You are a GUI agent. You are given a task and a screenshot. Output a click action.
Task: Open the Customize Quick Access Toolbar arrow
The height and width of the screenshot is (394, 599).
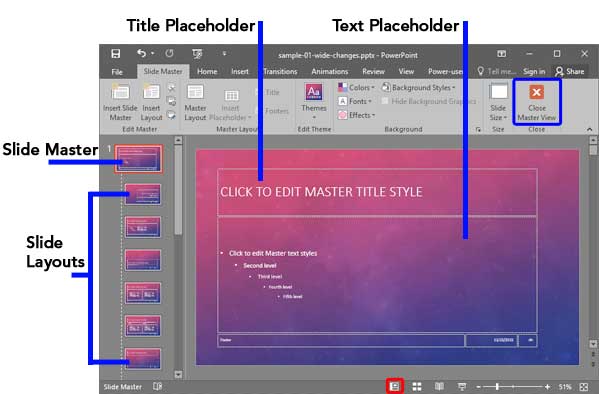[224, 54]
